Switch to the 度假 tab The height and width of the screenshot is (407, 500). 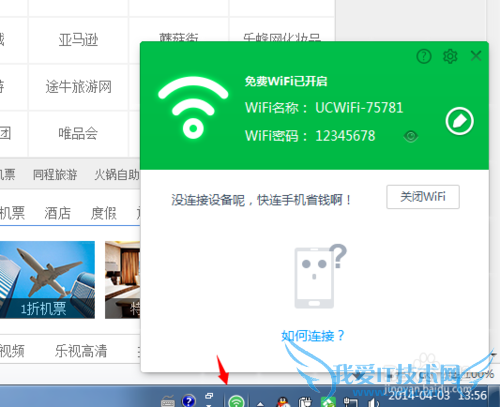click(x=104, y=213)
